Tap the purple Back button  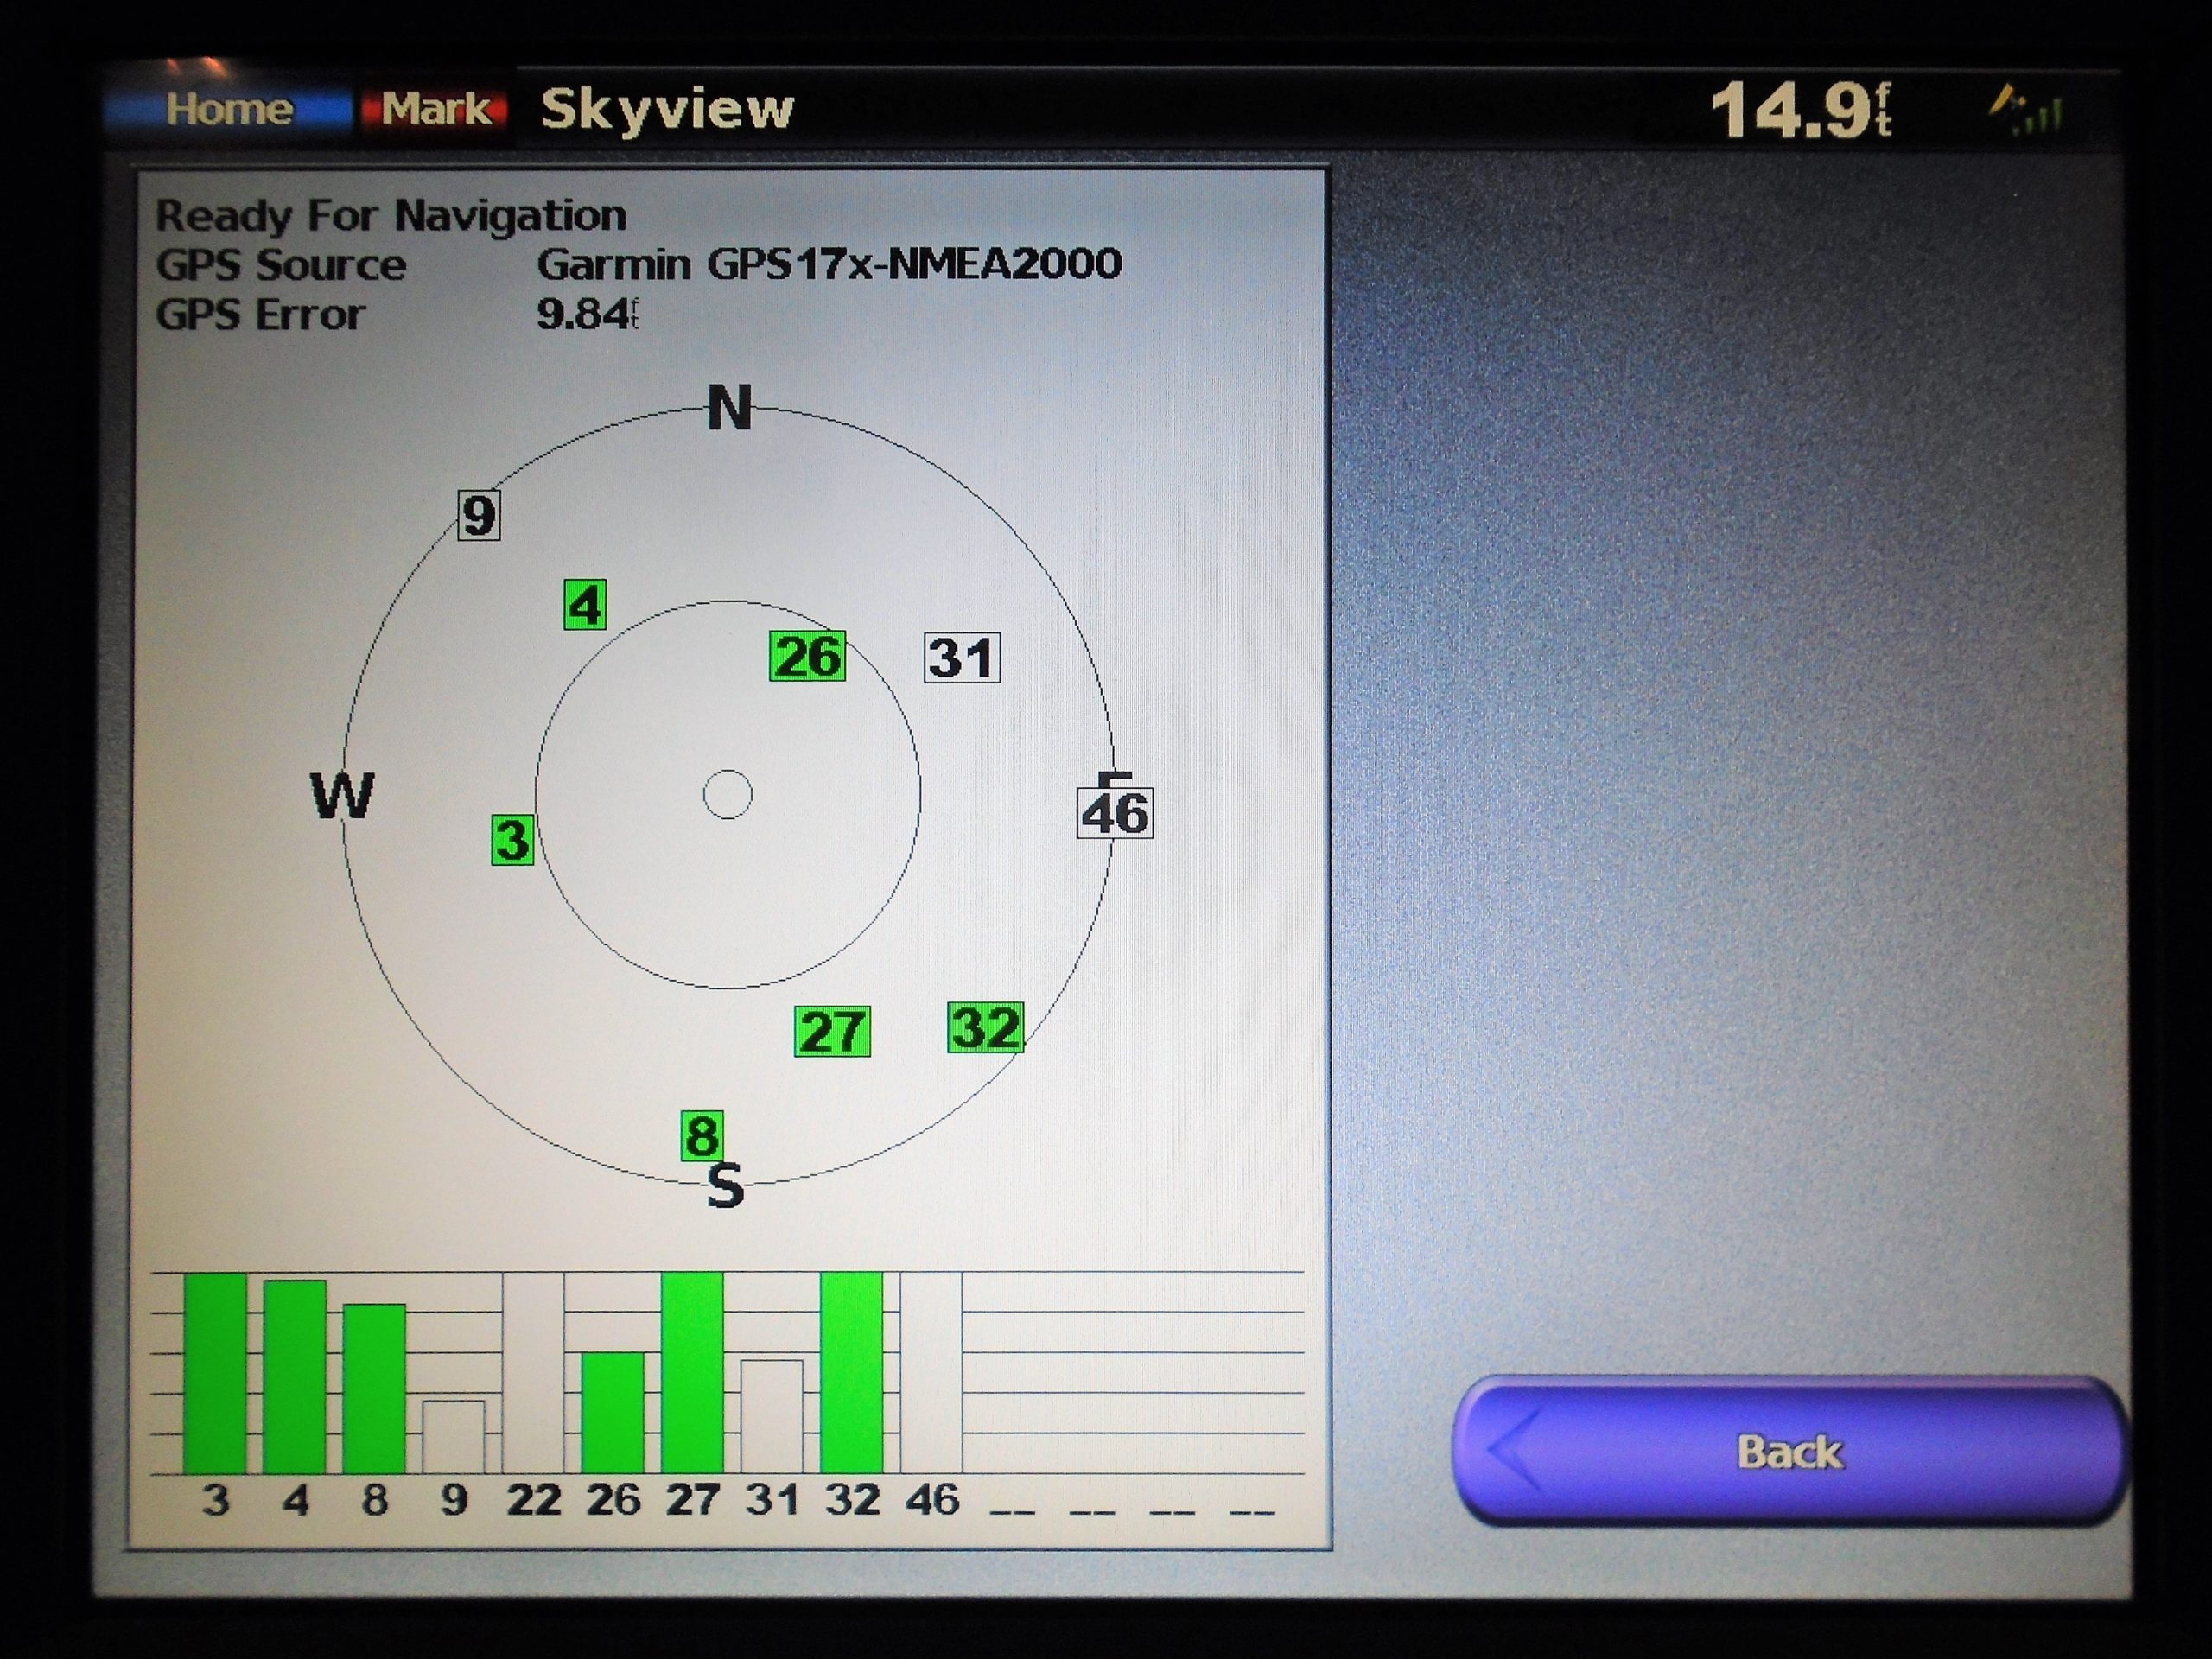pos(1789,1451)
